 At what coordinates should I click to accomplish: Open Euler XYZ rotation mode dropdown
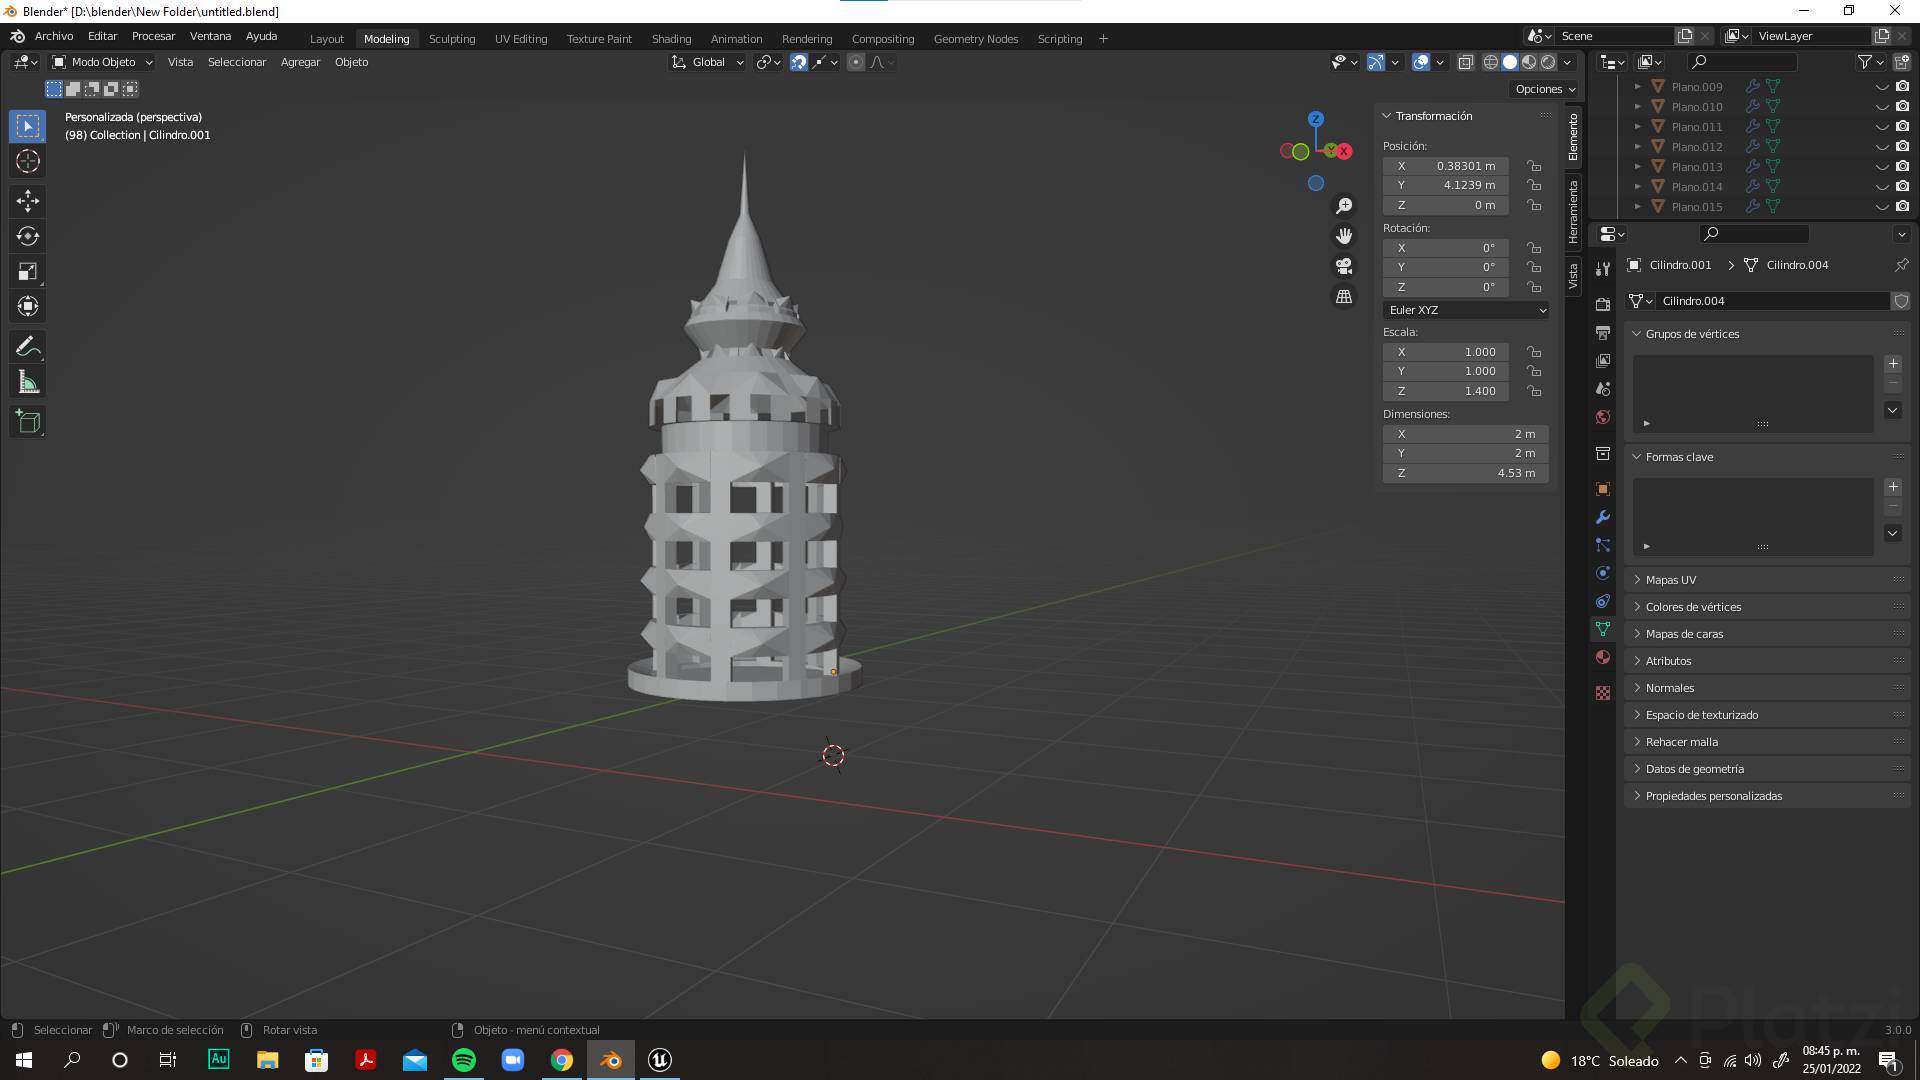coord(1466,310)
